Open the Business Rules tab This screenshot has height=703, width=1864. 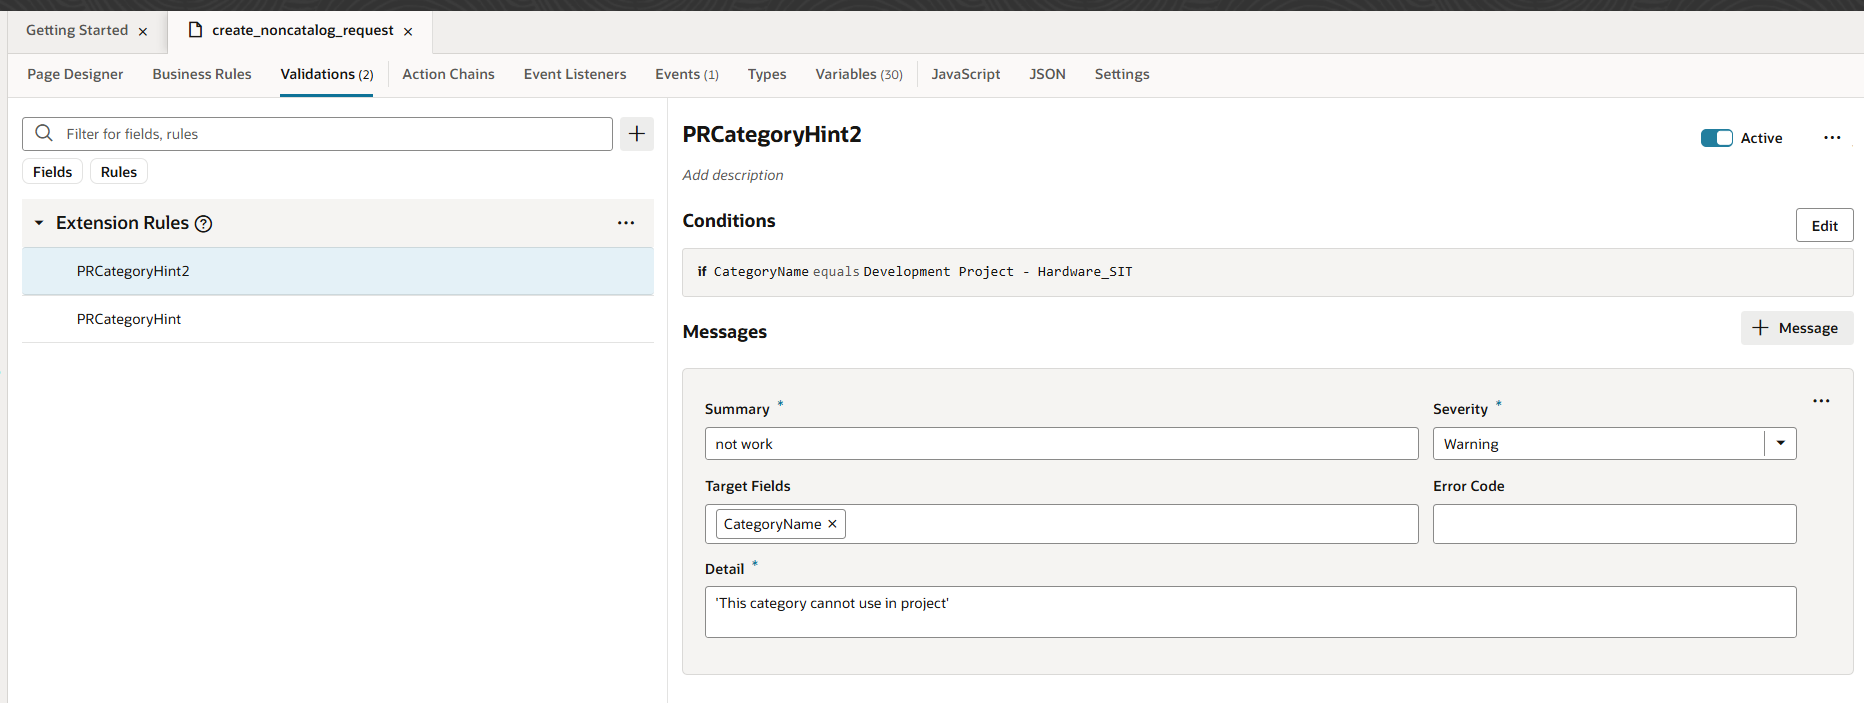pos(202,74)
